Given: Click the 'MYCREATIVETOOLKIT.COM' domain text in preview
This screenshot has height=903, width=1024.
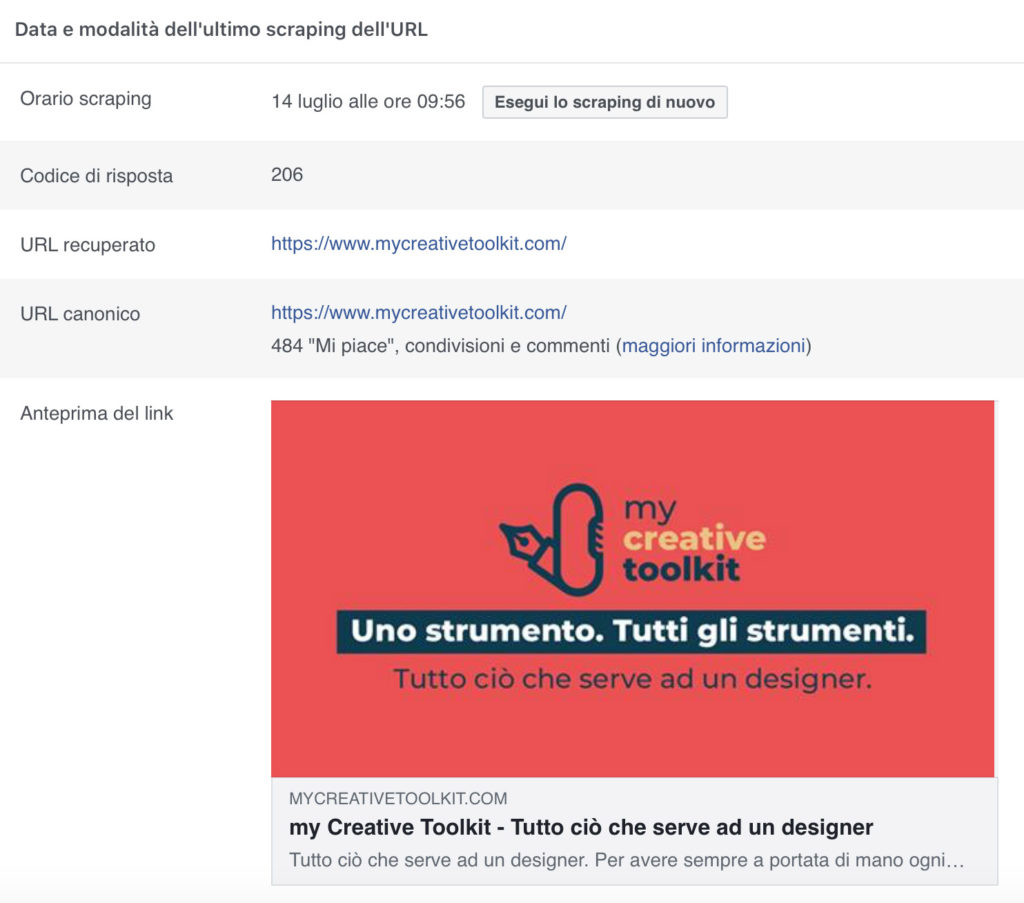Looking at the screenshot, I should click(398, 799).
